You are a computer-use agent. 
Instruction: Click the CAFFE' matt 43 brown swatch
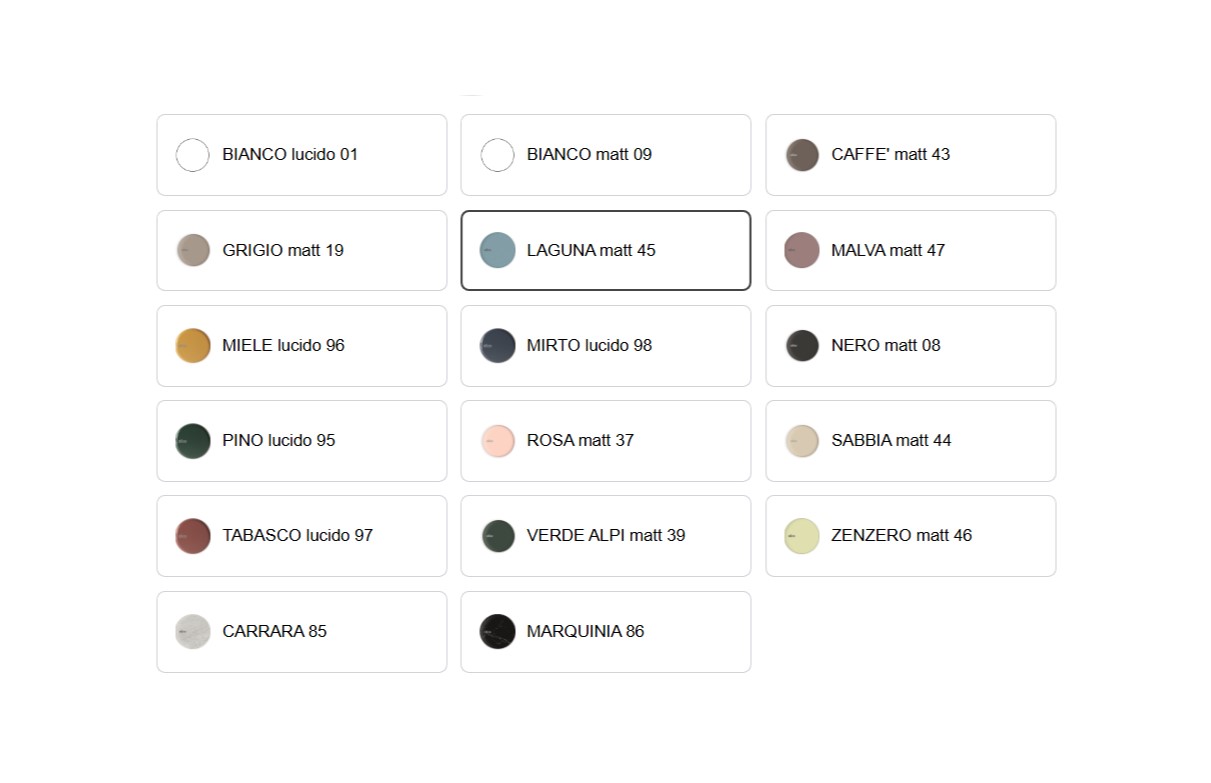[802, 155]
